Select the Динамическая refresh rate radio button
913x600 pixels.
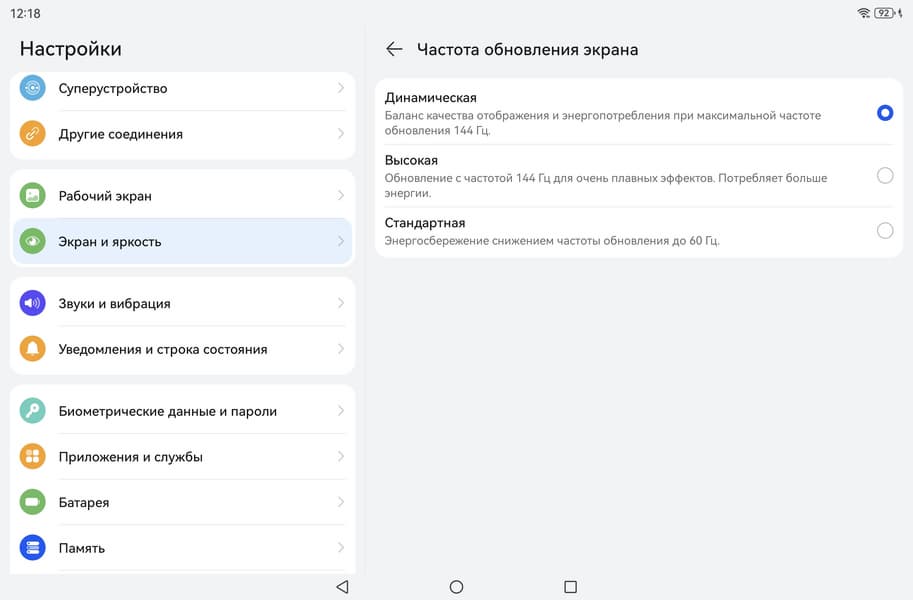(x=884, y=113)
